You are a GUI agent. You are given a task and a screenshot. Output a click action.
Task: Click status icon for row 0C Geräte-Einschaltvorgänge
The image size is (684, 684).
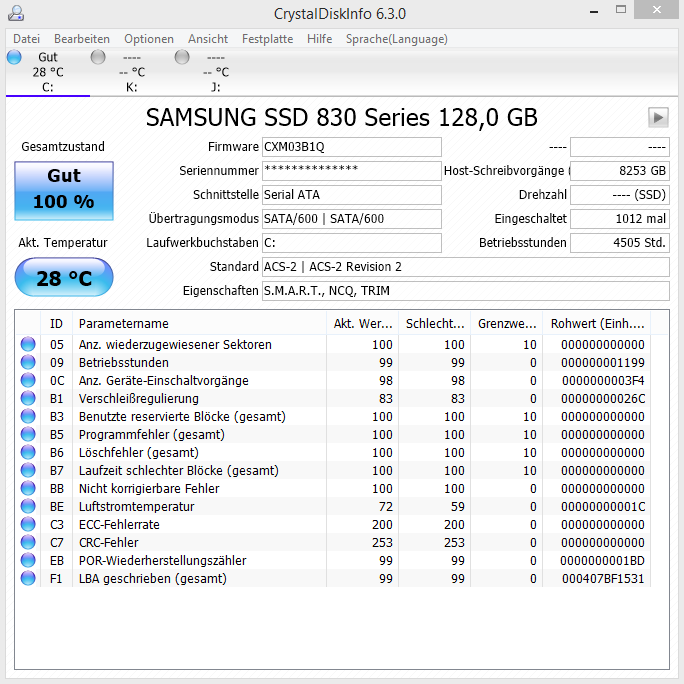28,380
